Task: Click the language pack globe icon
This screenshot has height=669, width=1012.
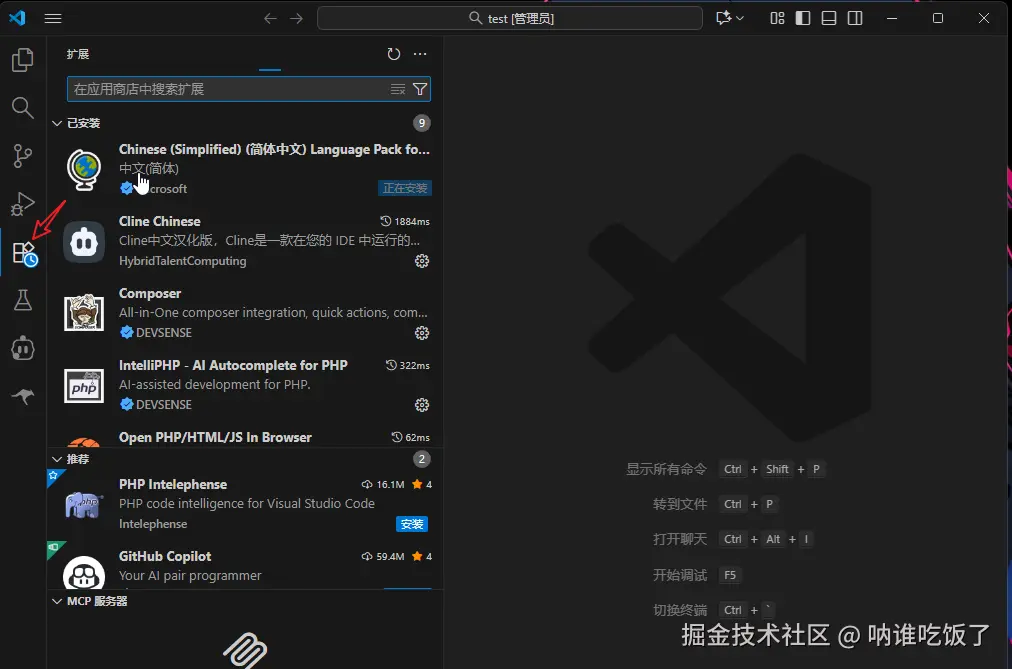Action: click(84, 170)
